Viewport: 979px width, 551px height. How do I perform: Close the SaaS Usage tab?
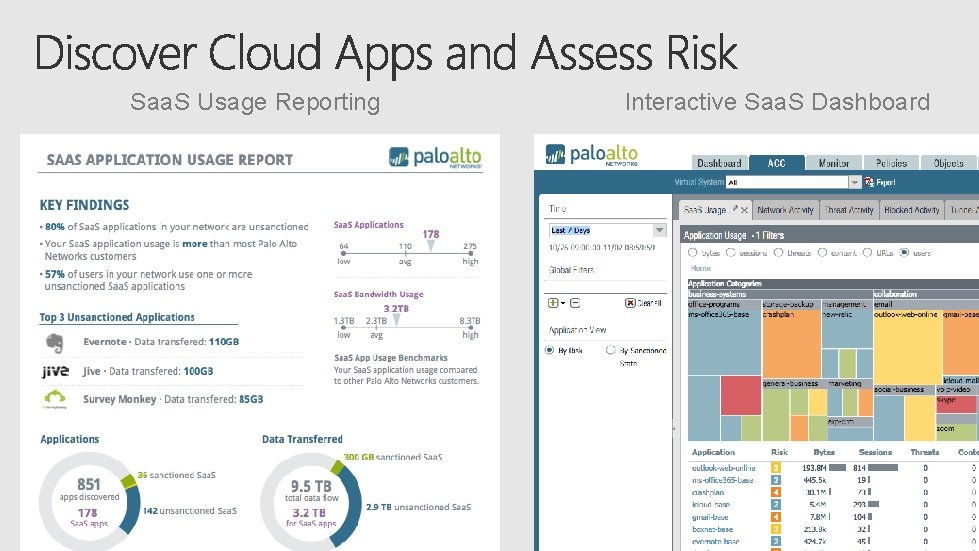click(x=744, y=210)
